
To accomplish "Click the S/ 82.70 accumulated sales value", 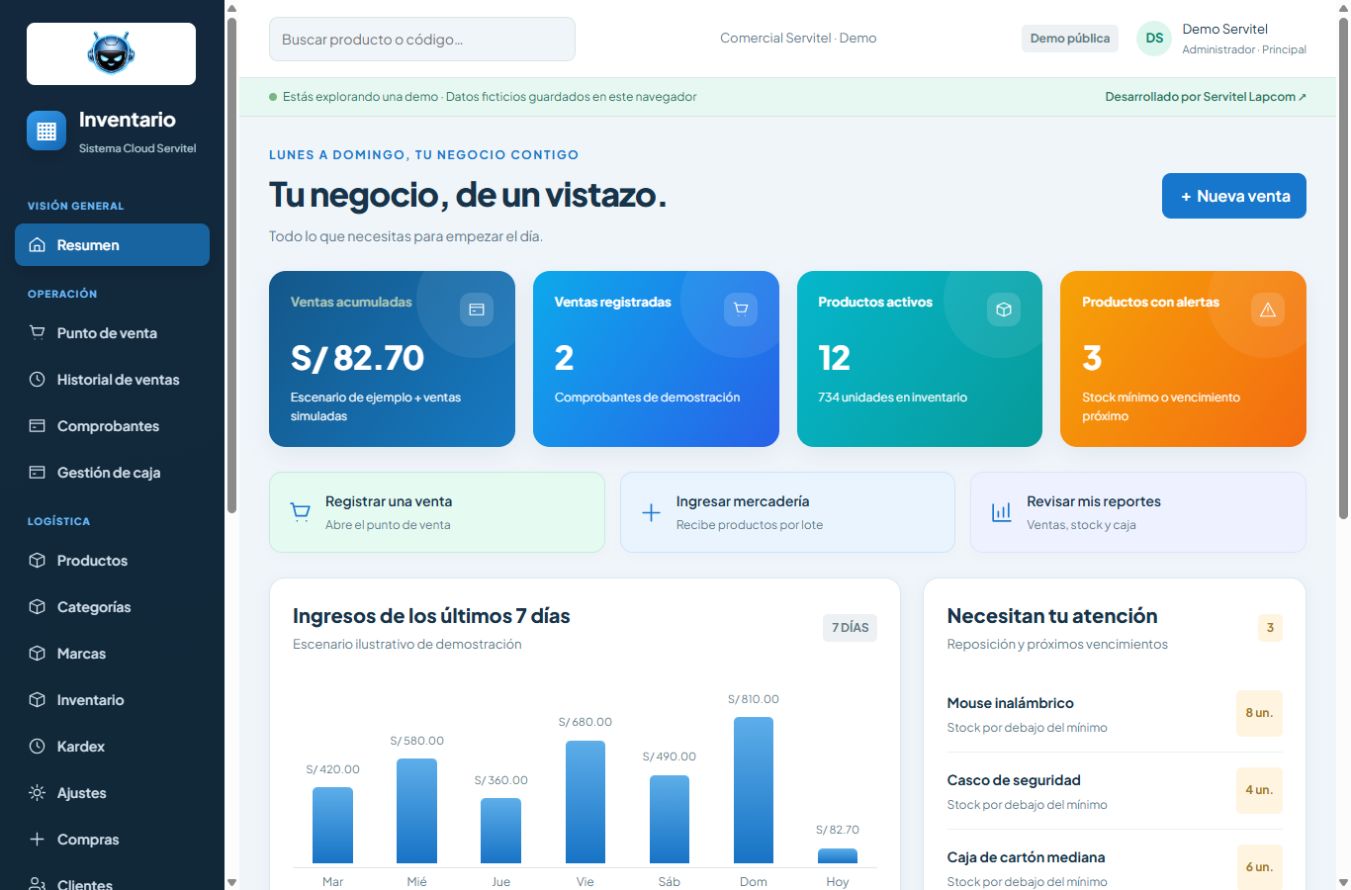I will tap(357, 357).
